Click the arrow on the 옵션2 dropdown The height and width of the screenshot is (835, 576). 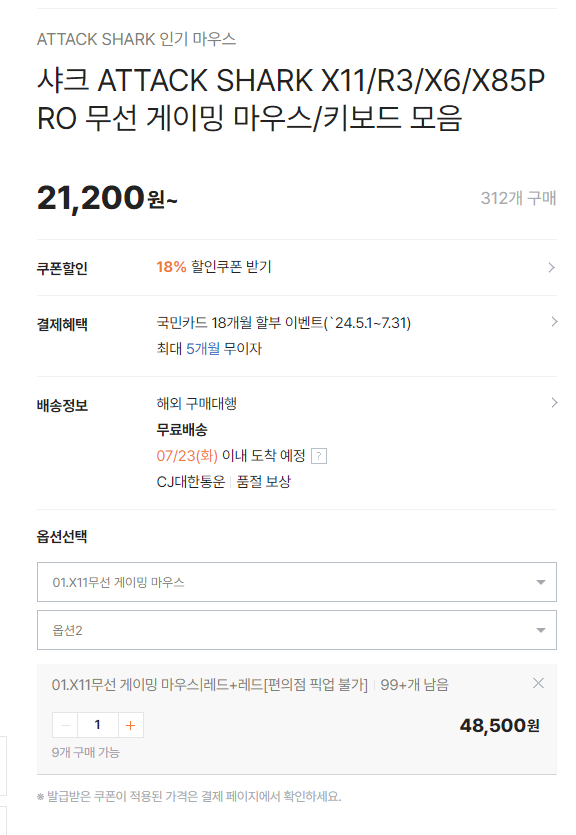[541, 631]
